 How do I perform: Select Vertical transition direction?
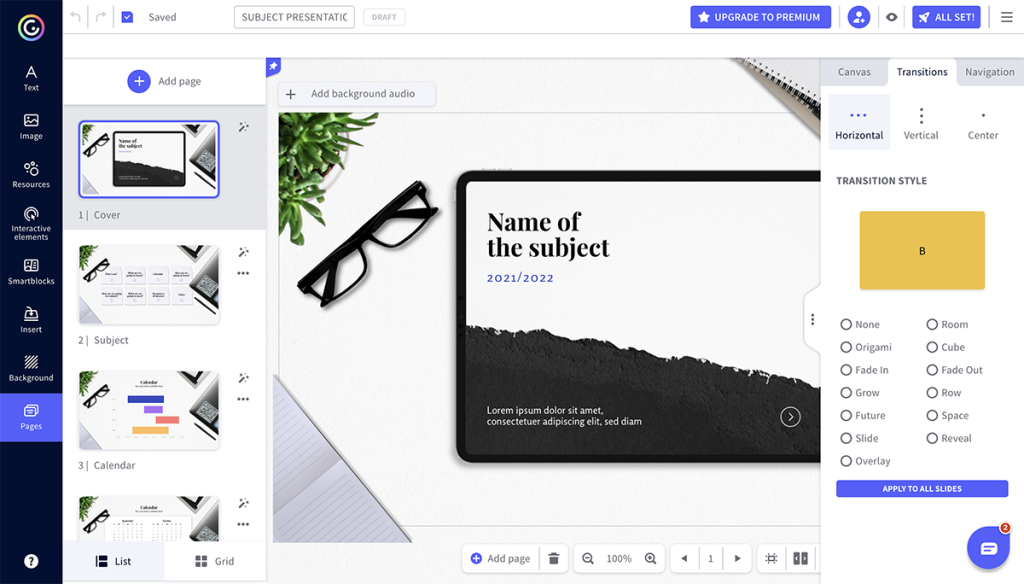pyautogui.click(x=921, y=123)
